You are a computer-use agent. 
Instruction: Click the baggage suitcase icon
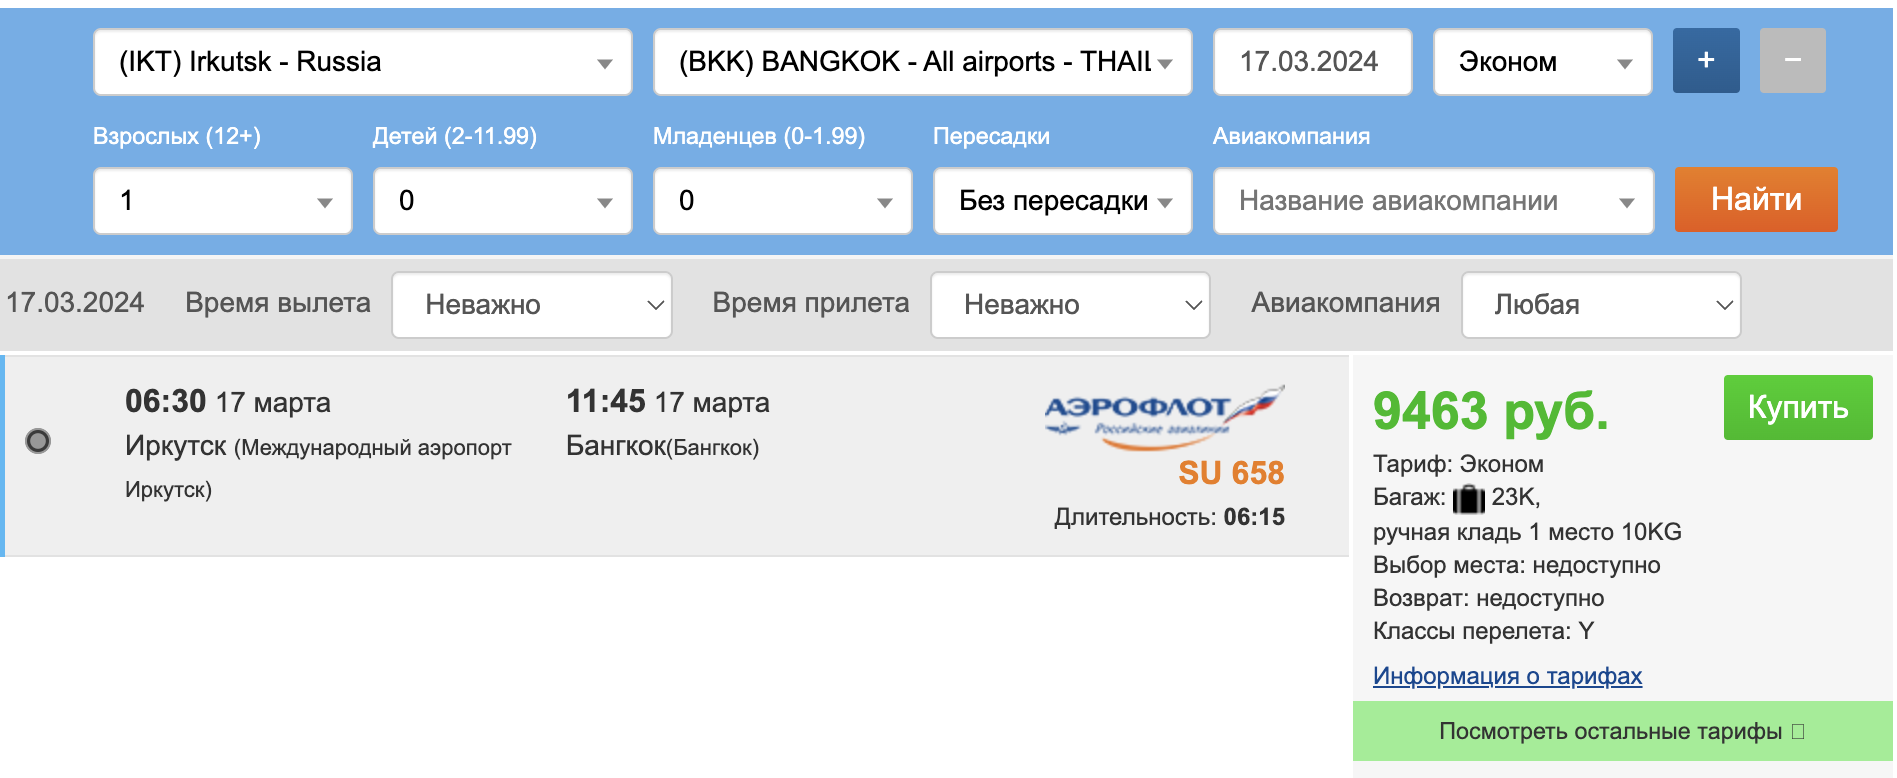click(x=1468, y=497)
